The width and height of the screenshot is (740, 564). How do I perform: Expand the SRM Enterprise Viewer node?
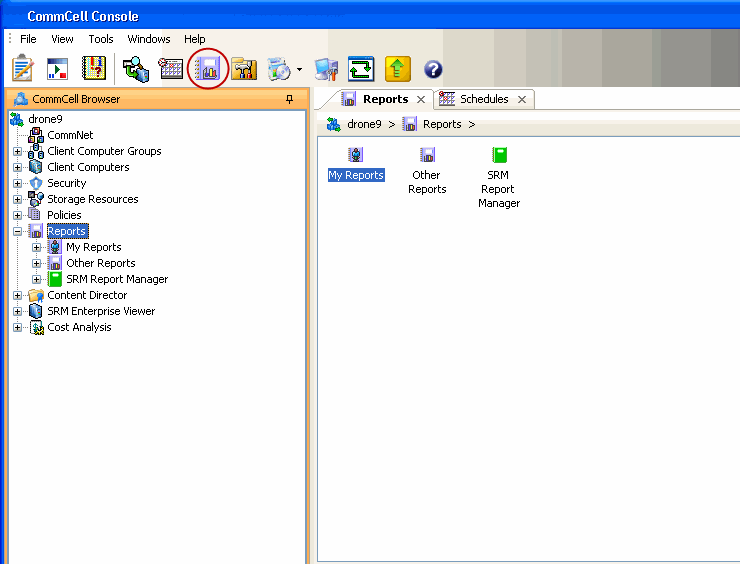[x=17, y=311]
